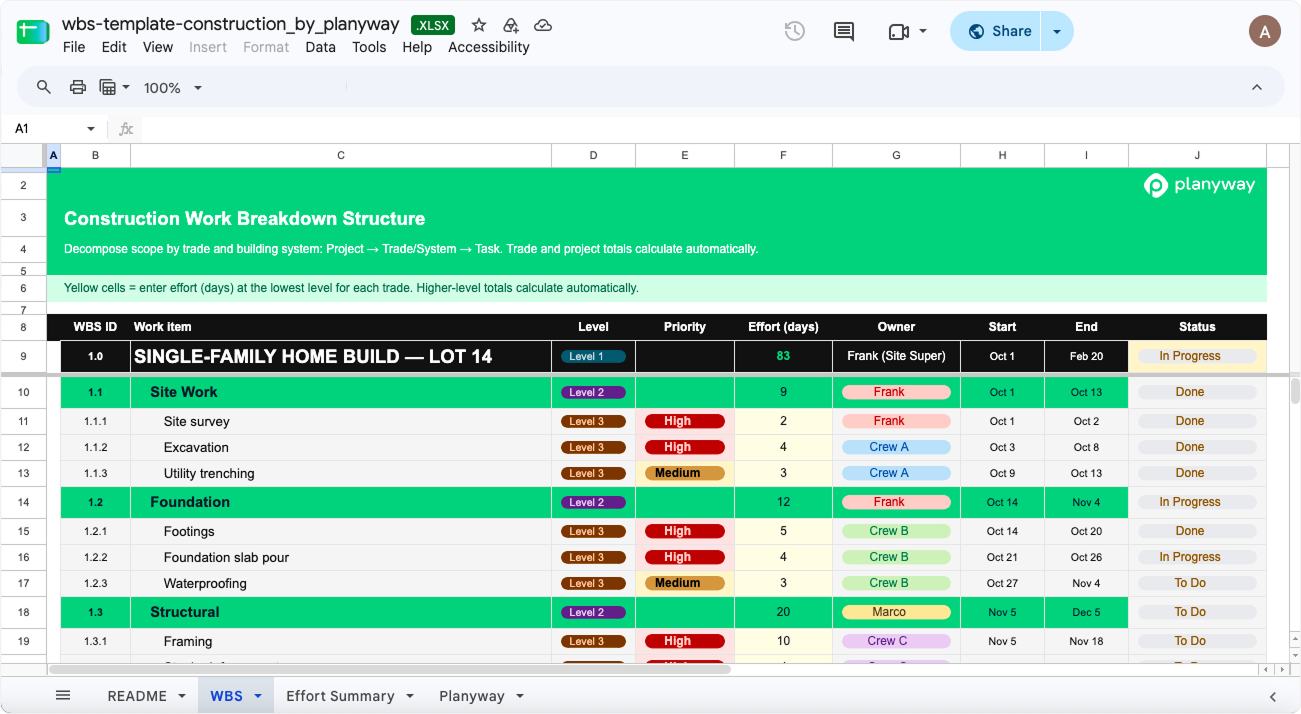Switch to the Effort Summary sheet tab
Viewport: 1301px width, 714px height.
[x=340, y=696]
